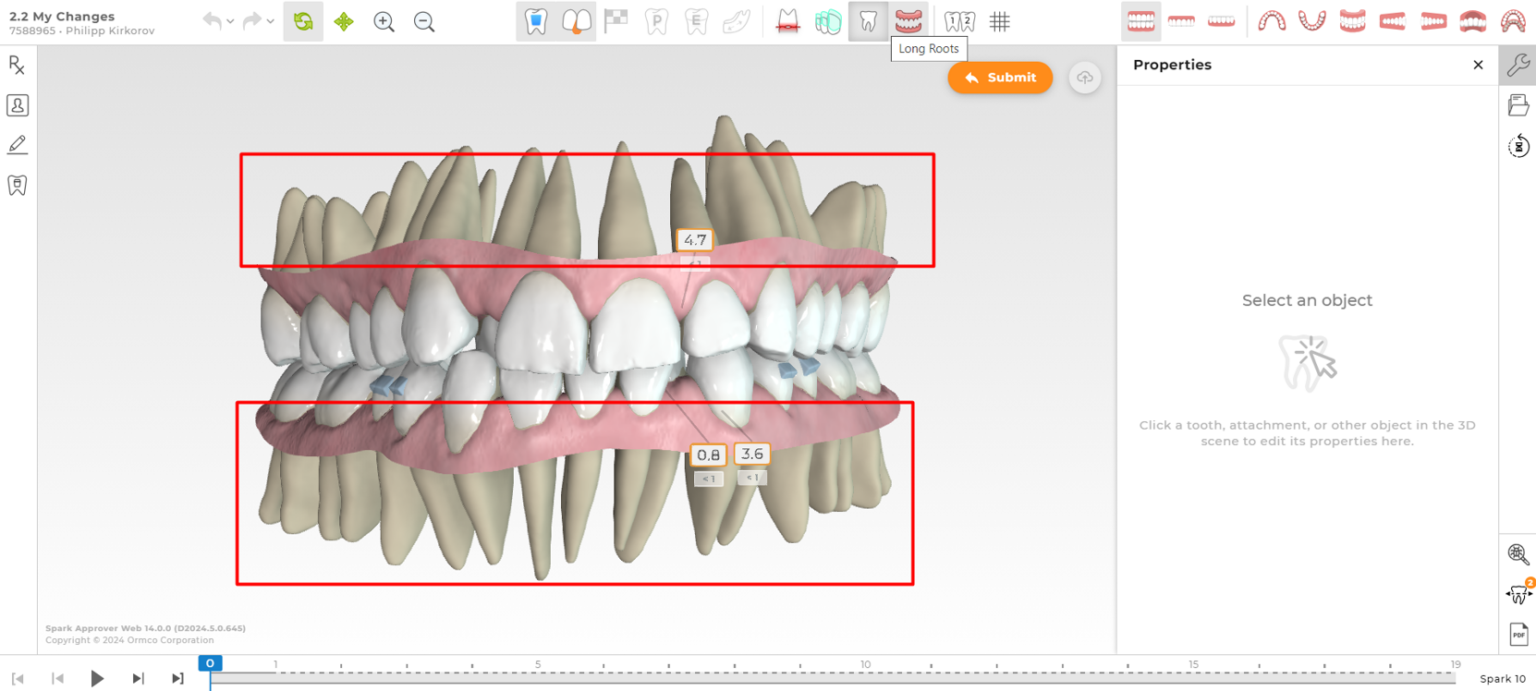Switch to the right lateral view preset
1536x691 pixels.
1392,20
